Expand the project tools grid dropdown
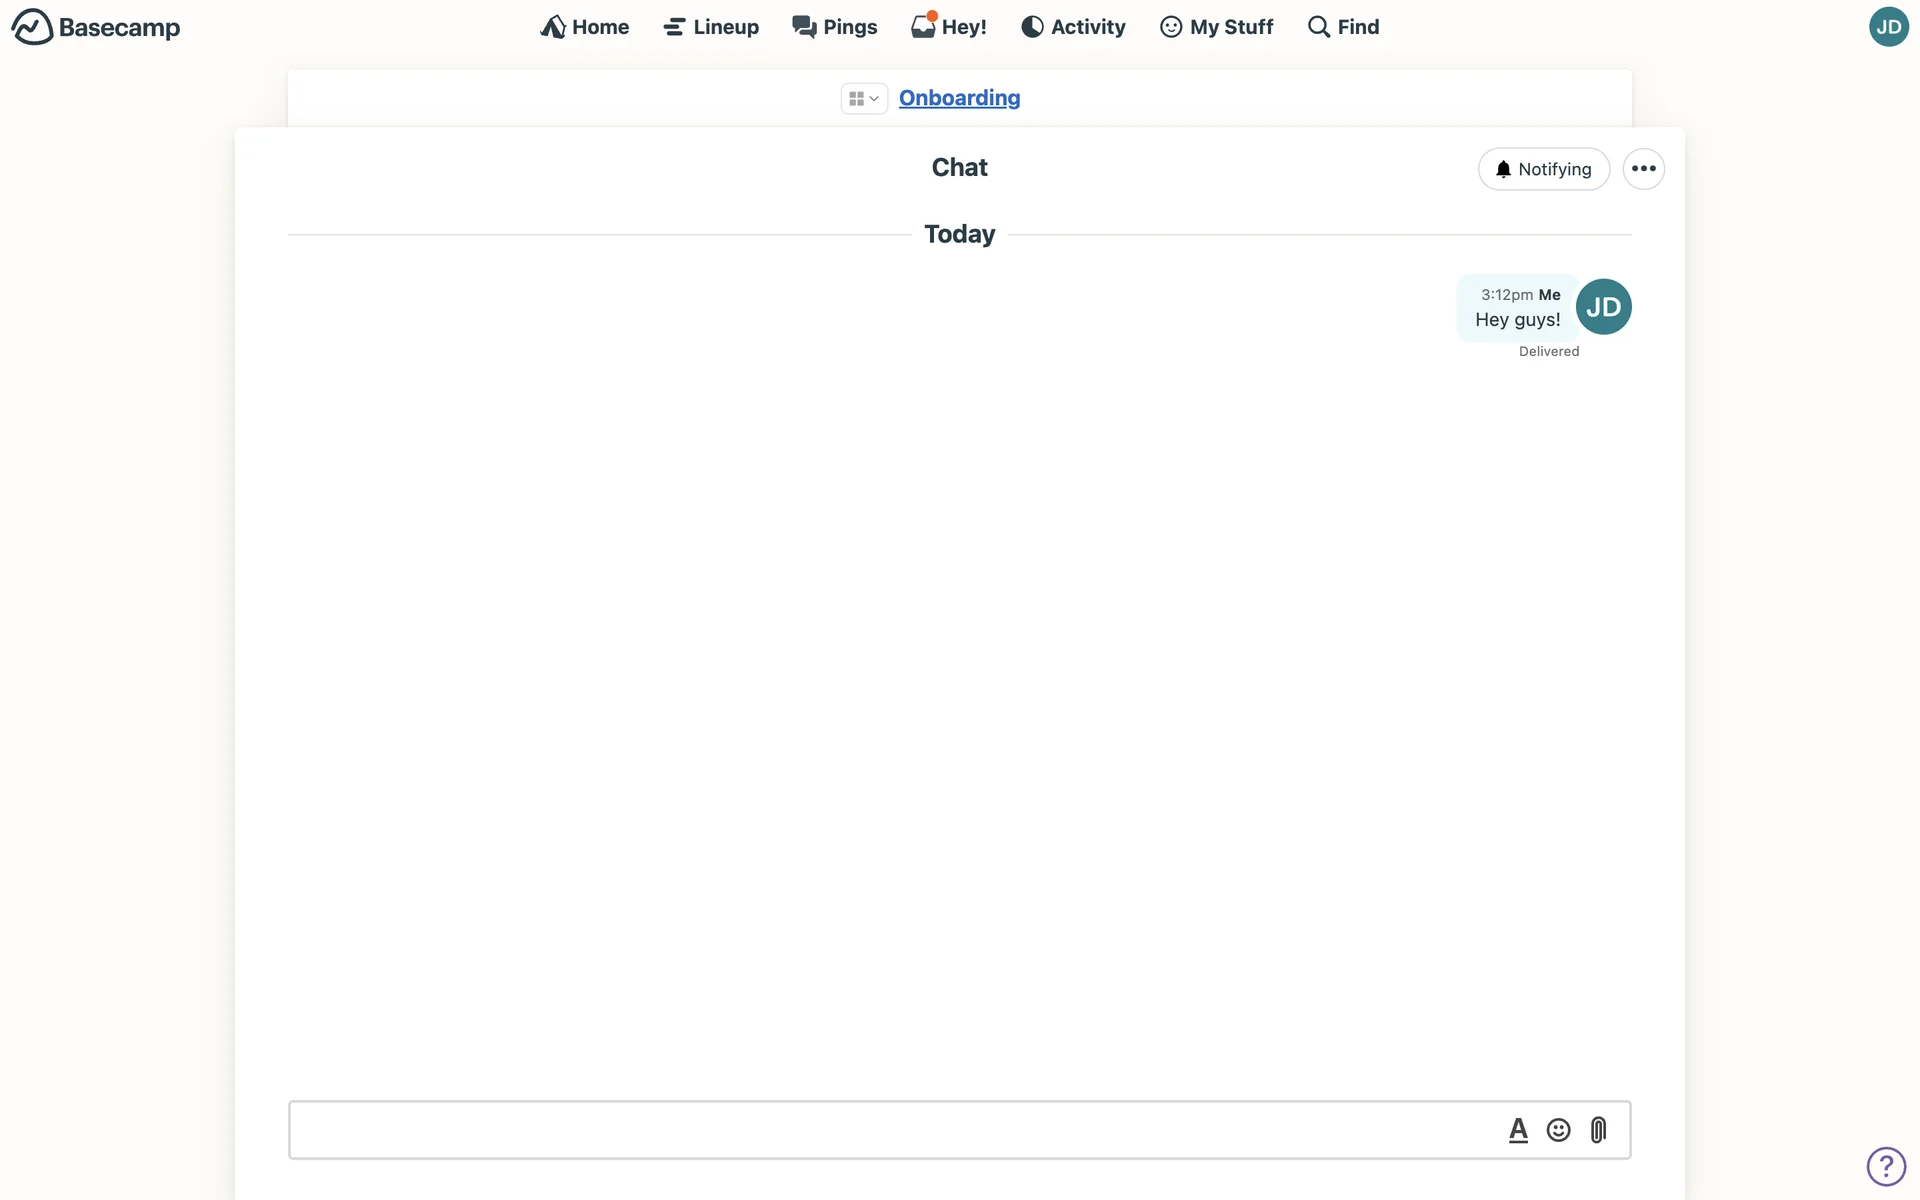The height and width of the screenshot is (1200, 1920). coord(863,98)
